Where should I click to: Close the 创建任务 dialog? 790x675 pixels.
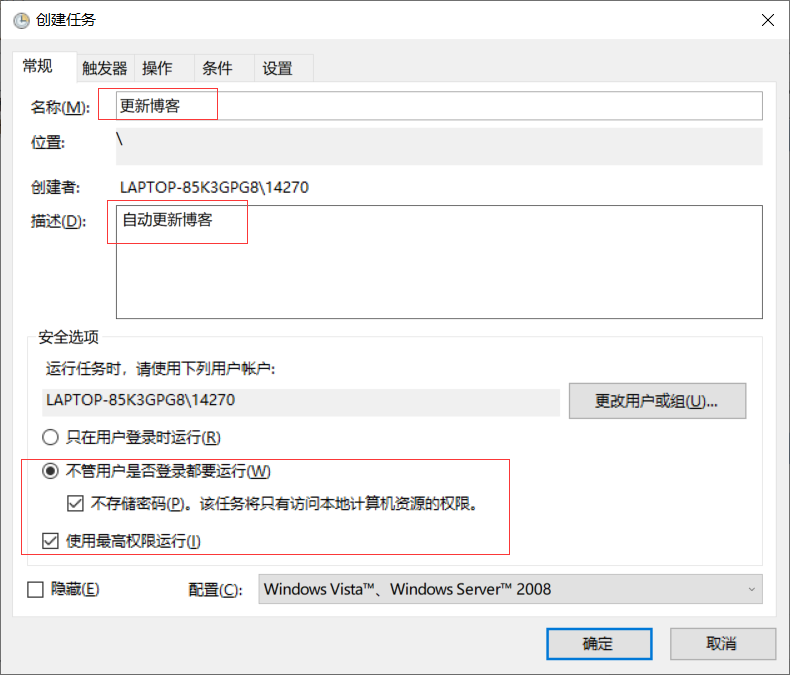(768, 20)
